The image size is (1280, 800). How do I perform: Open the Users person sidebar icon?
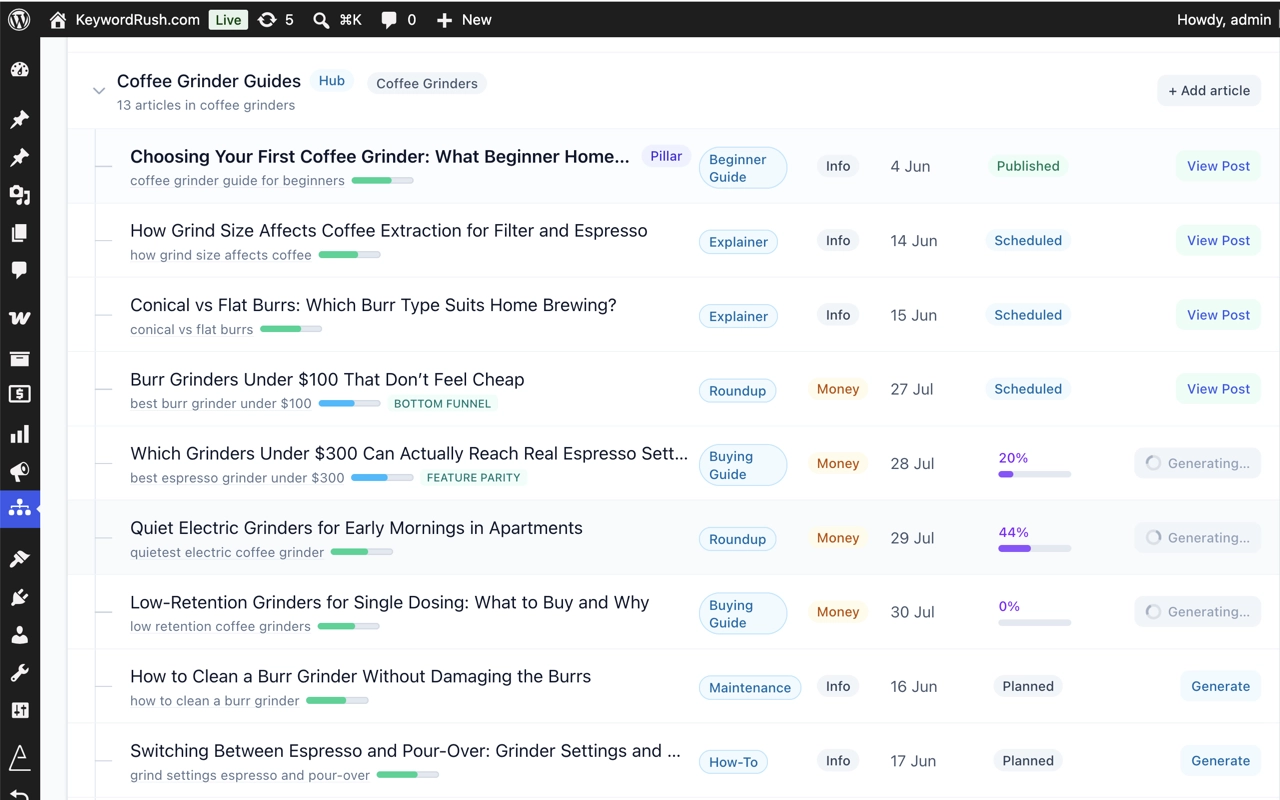[x=19, y=635]
